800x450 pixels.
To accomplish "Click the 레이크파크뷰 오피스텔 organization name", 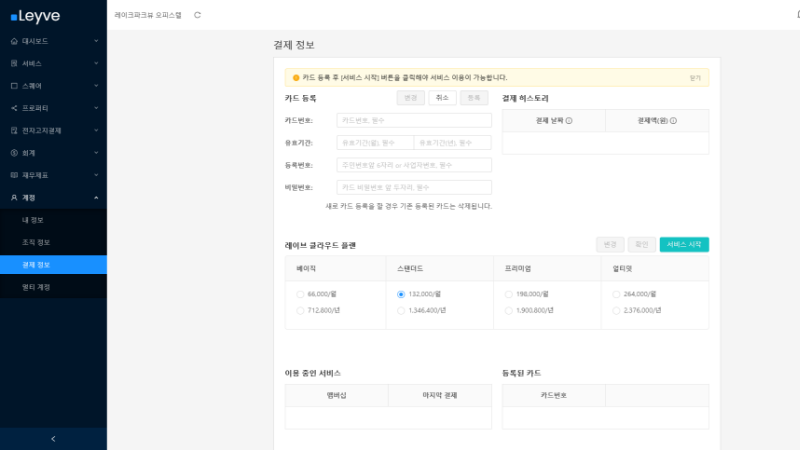I will [148, 15].
